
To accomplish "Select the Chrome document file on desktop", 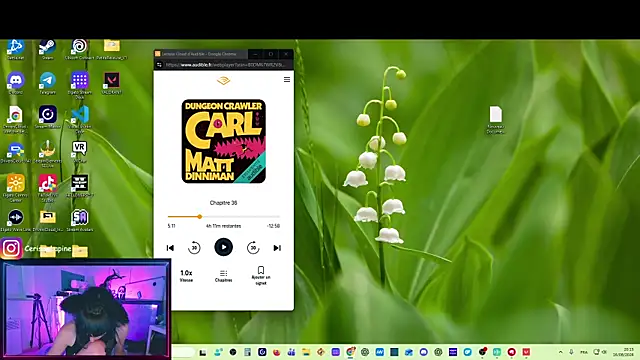I will click(15, 119).
